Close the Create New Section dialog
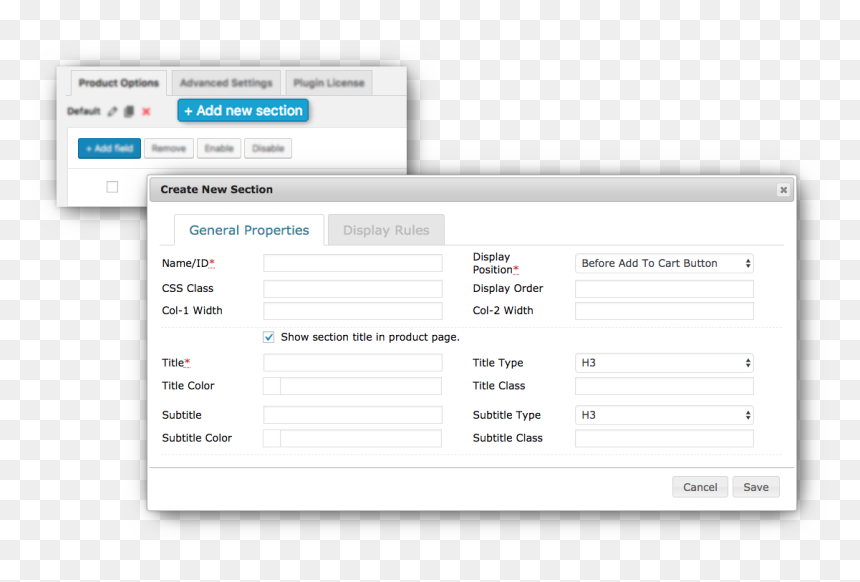Viewport: 860px width, 582px height. [x=783, y=190]
